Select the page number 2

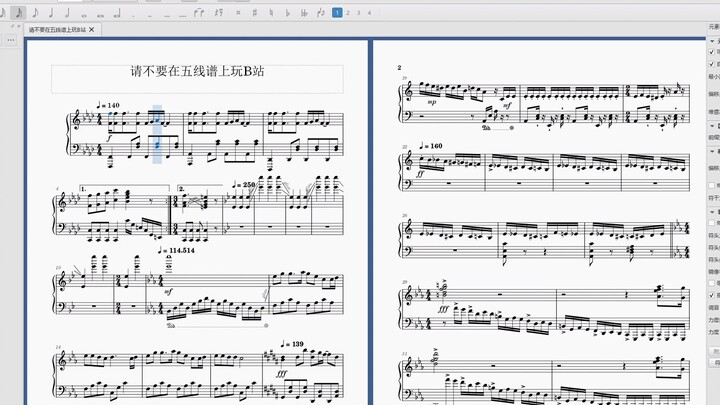tap(399, 68)
